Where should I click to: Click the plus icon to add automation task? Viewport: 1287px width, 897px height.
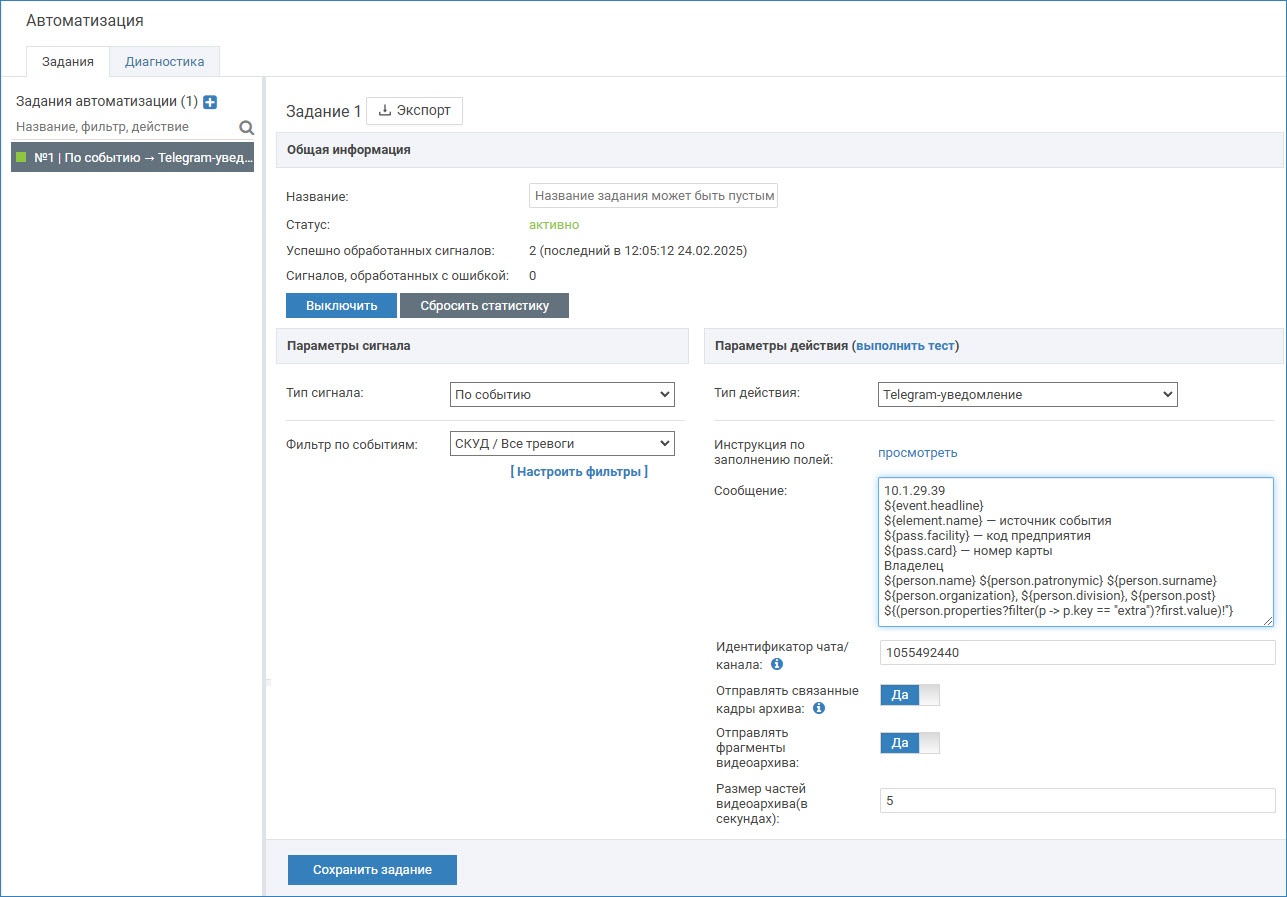(x=210, y=102)
